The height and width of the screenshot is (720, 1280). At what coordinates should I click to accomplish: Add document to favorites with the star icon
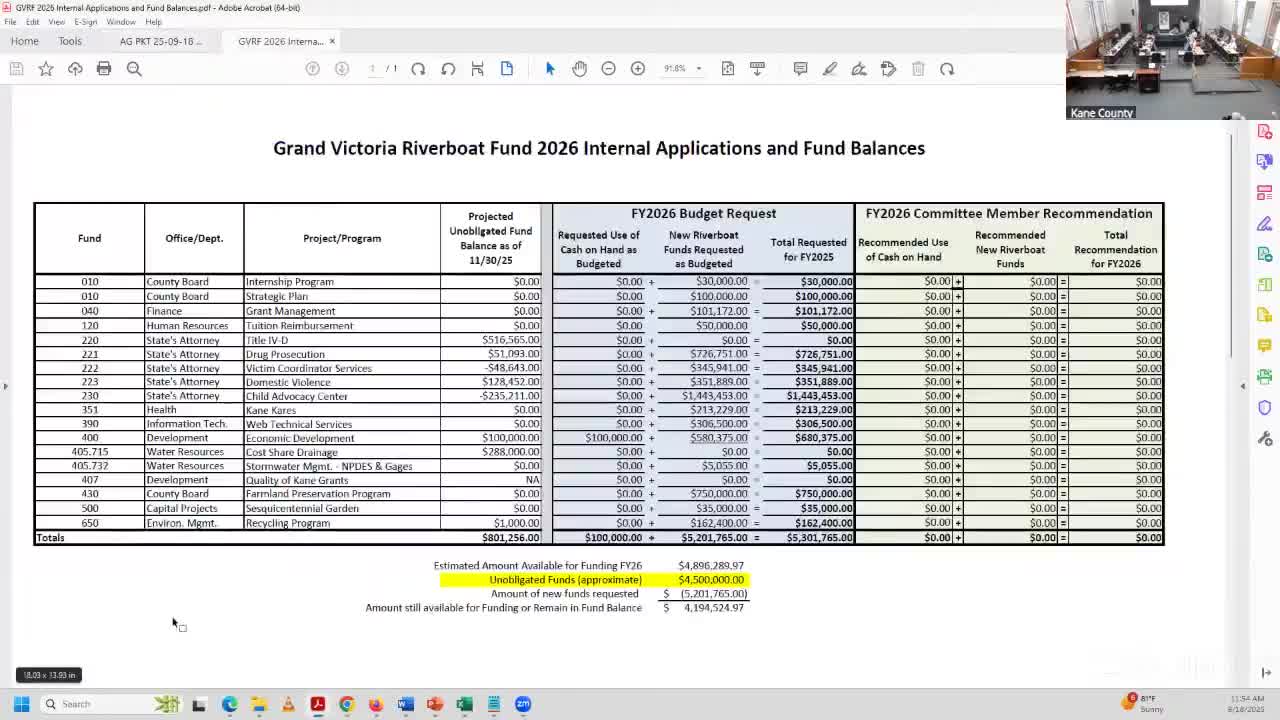46,68
